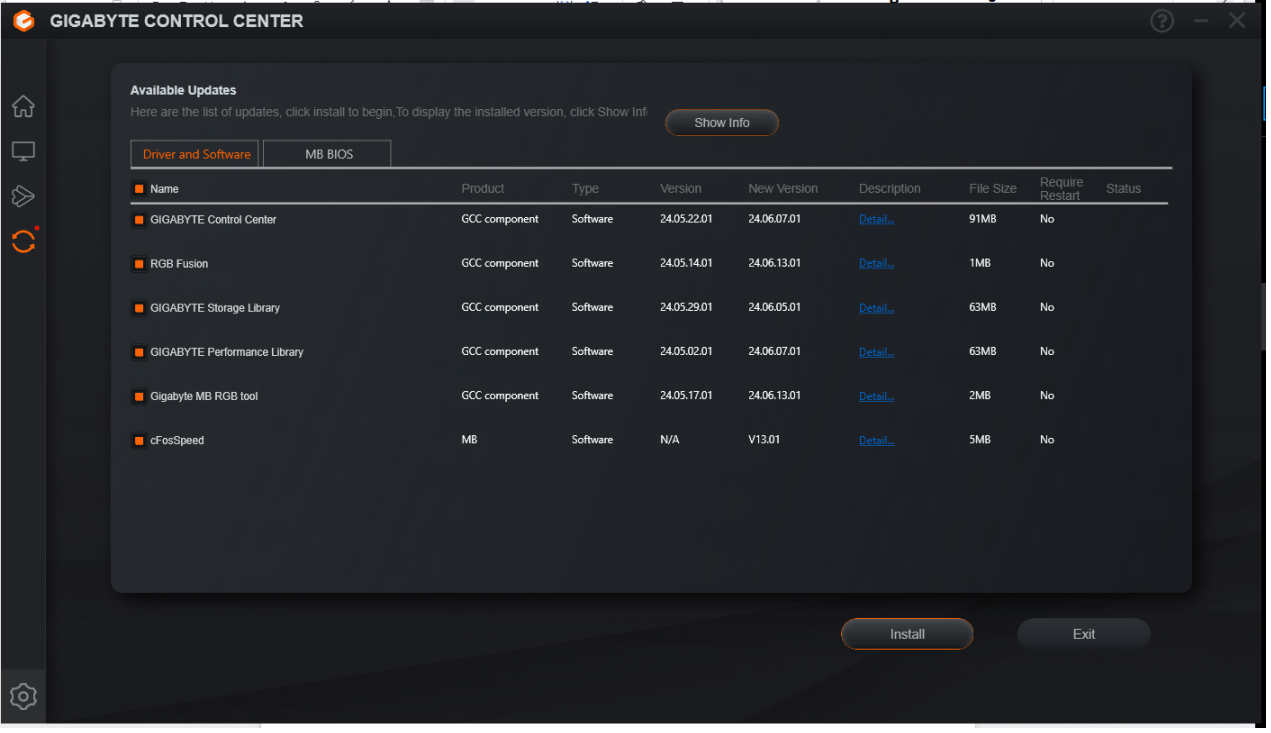This screenshot has height=733, width=1271.
Task: Open Detail link for GIGABYTE Control Center
Action: pos(876,219)
